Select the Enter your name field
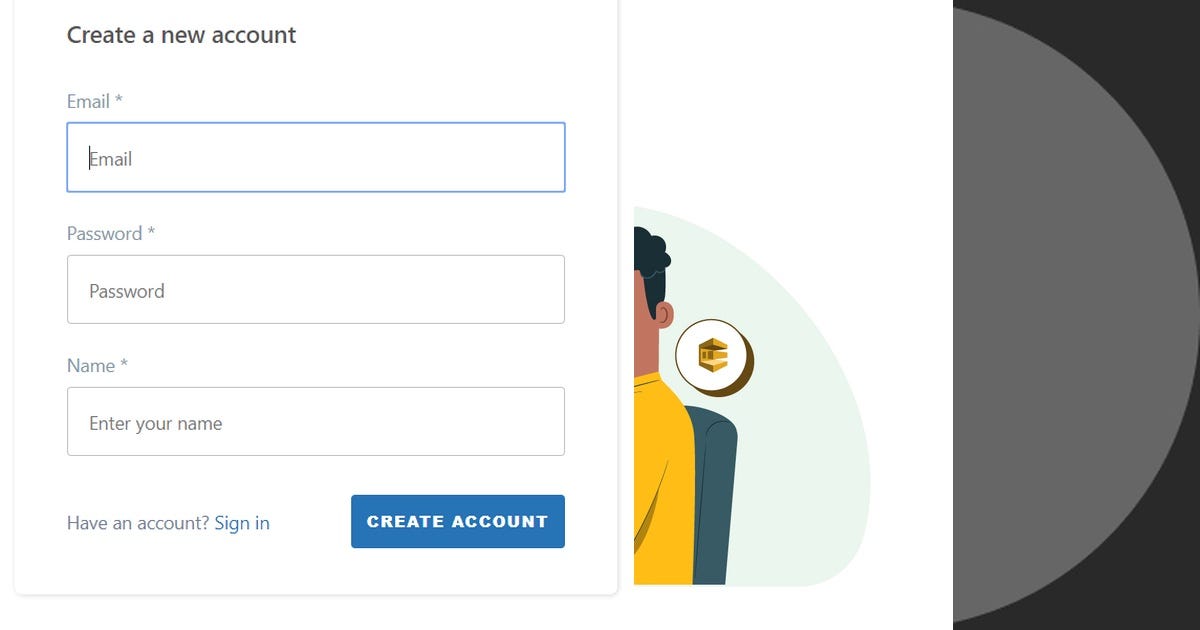This screenshot has height=630, width=1200. [x=316, y=421]
